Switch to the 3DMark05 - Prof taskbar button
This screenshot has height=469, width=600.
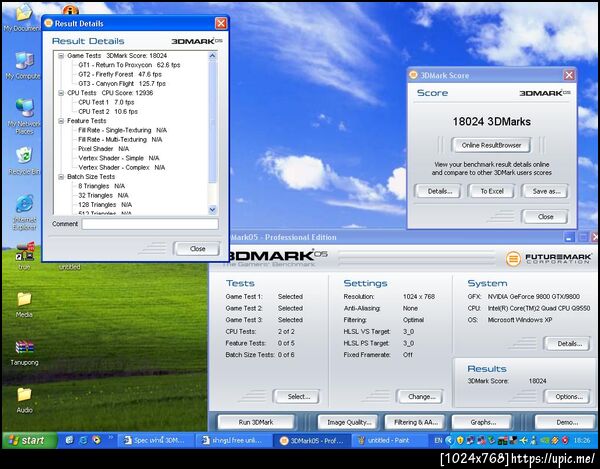click(x=311, y=441)
